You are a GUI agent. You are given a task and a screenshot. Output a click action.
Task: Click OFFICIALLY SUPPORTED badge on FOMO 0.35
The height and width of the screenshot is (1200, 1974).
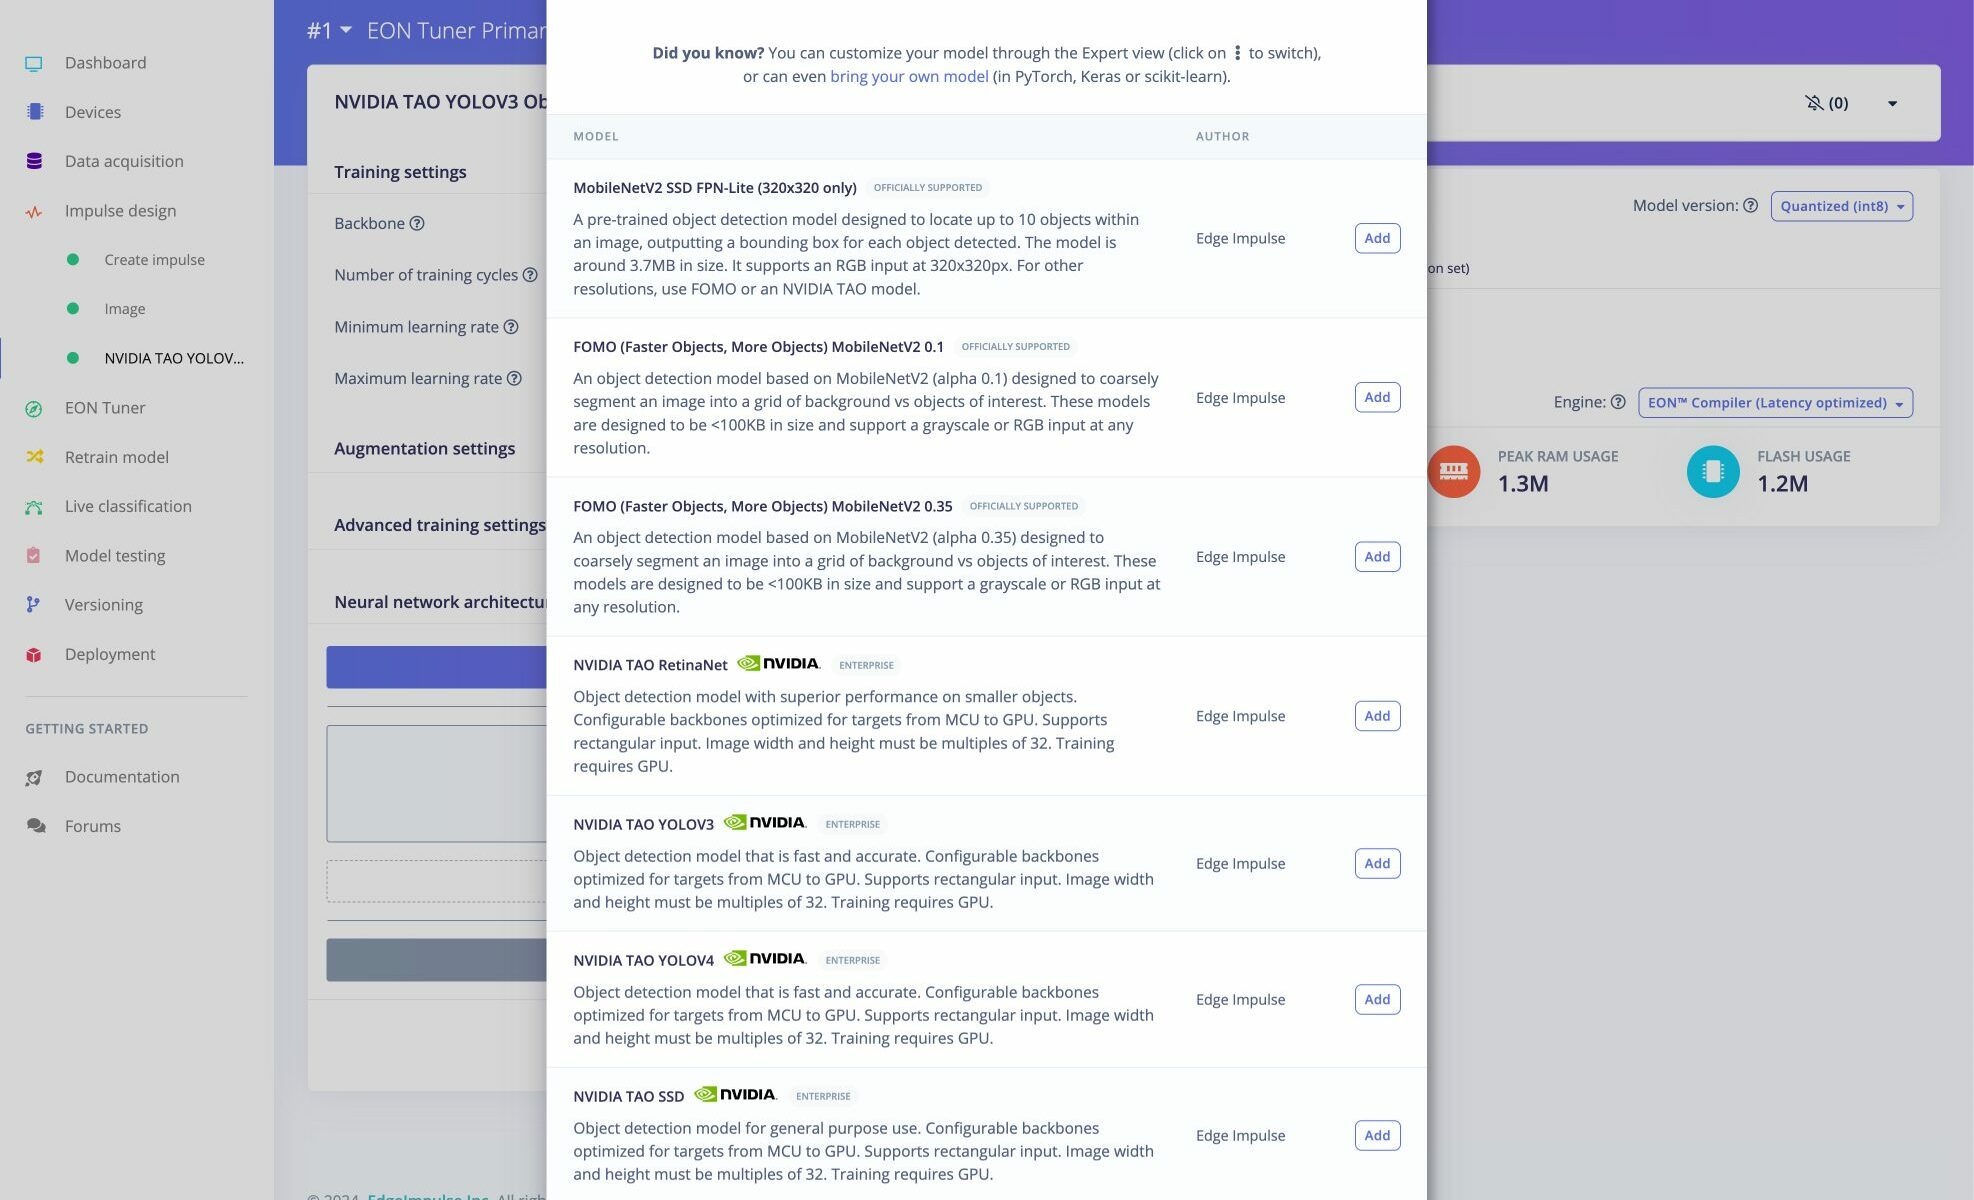(x=1023, y=506)
